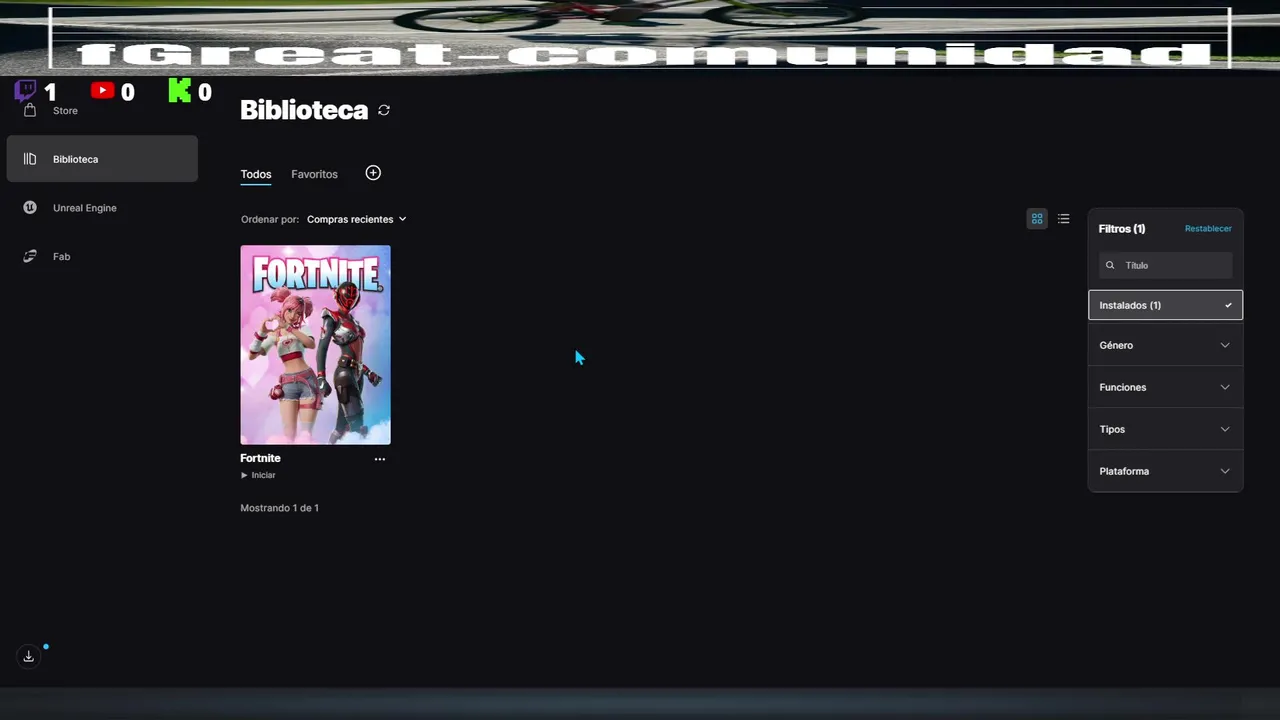This screenshot has width=1280, height=720.
Task: Refresh the Biblioteca library
Action: (384, 110)
